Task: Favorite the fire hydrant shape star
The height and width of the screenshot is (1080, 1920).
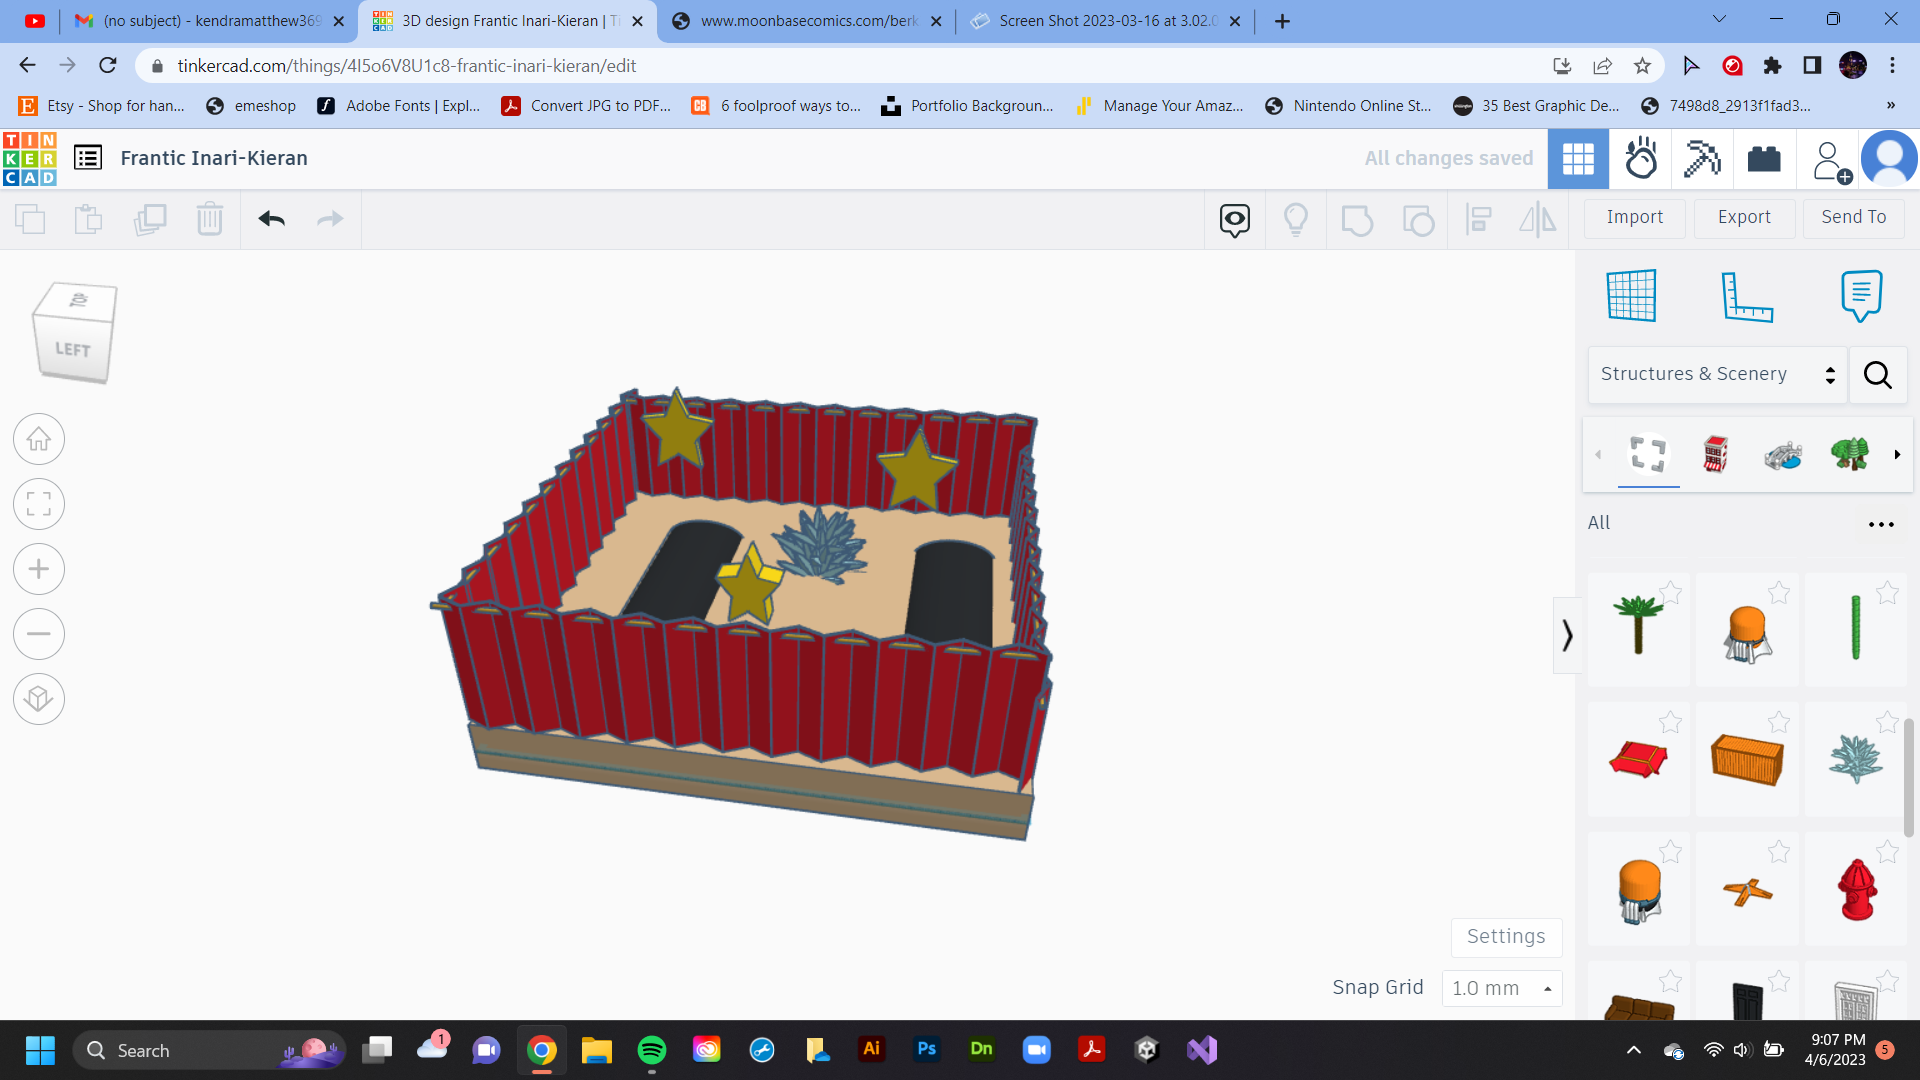Action: tap(1887, 852)
